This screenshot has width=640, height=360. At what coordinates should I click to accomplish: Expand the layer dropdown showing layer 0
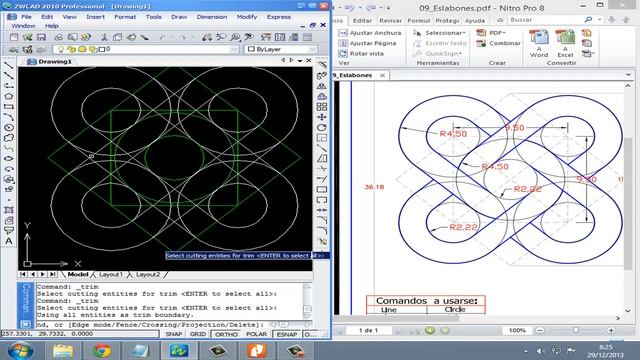(234, 49)
